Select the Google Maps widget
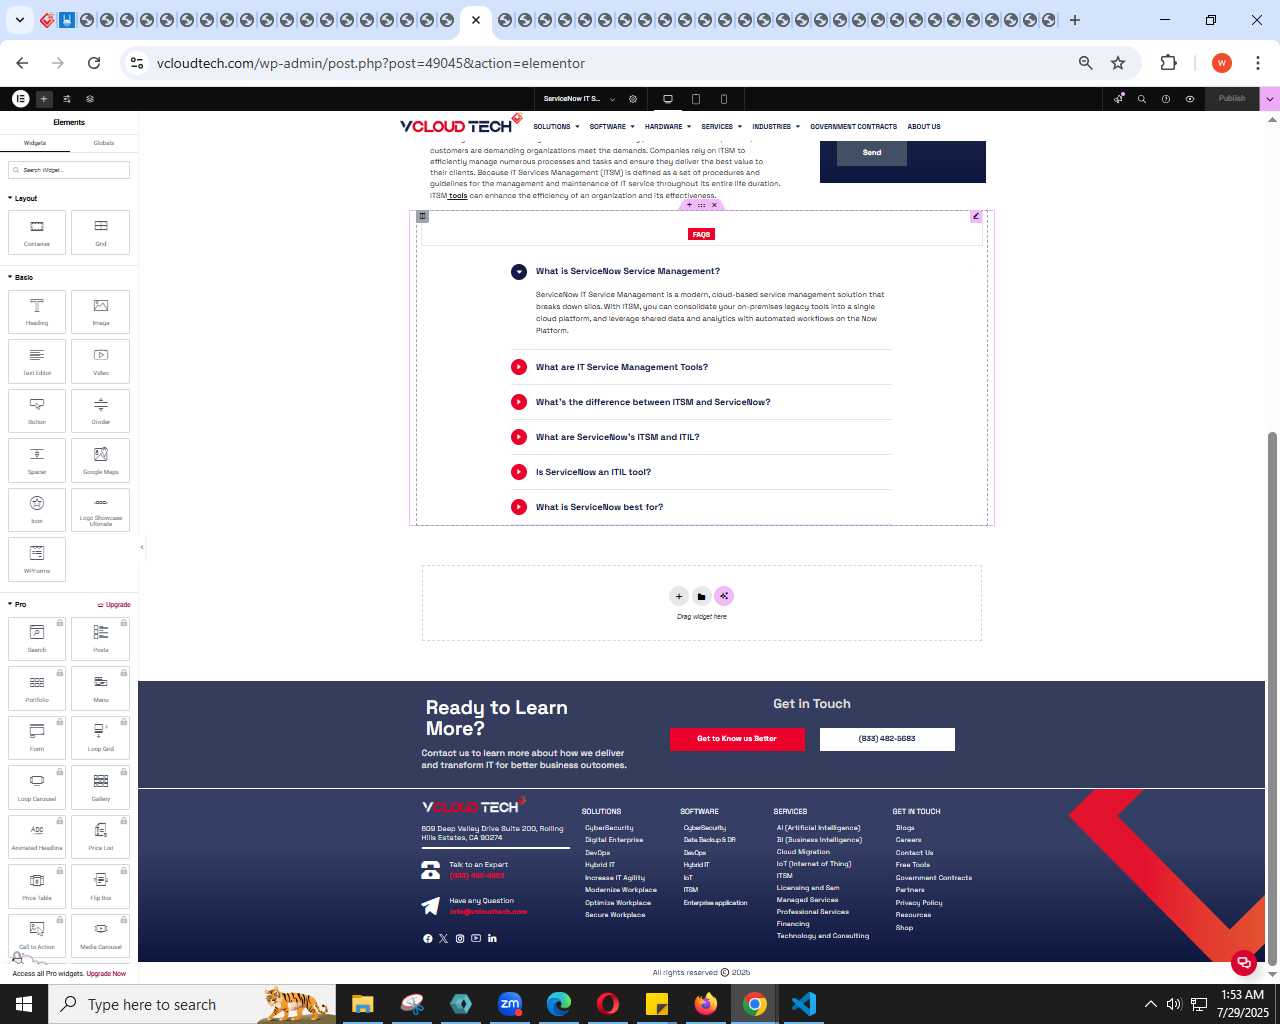The width and height of the screenshot is (1280, 1024). [101, 460]
